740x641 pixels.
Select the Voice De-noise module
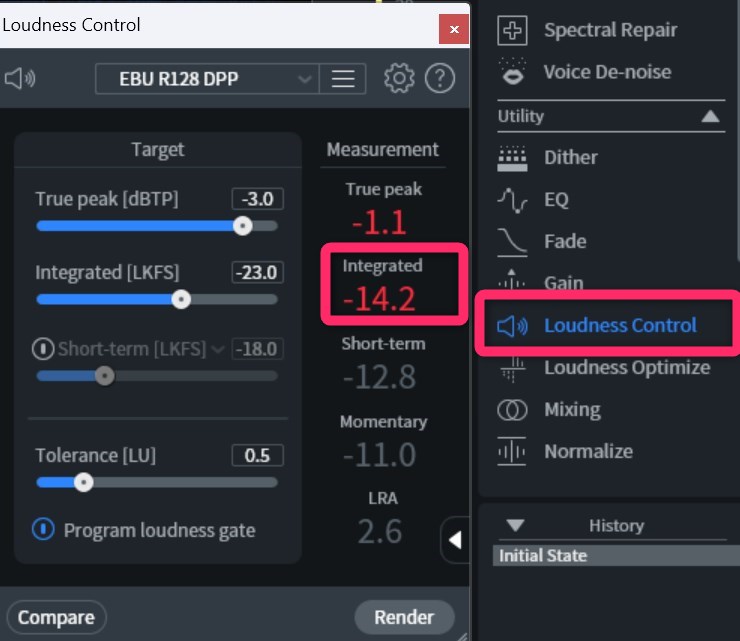pos(606,72)
